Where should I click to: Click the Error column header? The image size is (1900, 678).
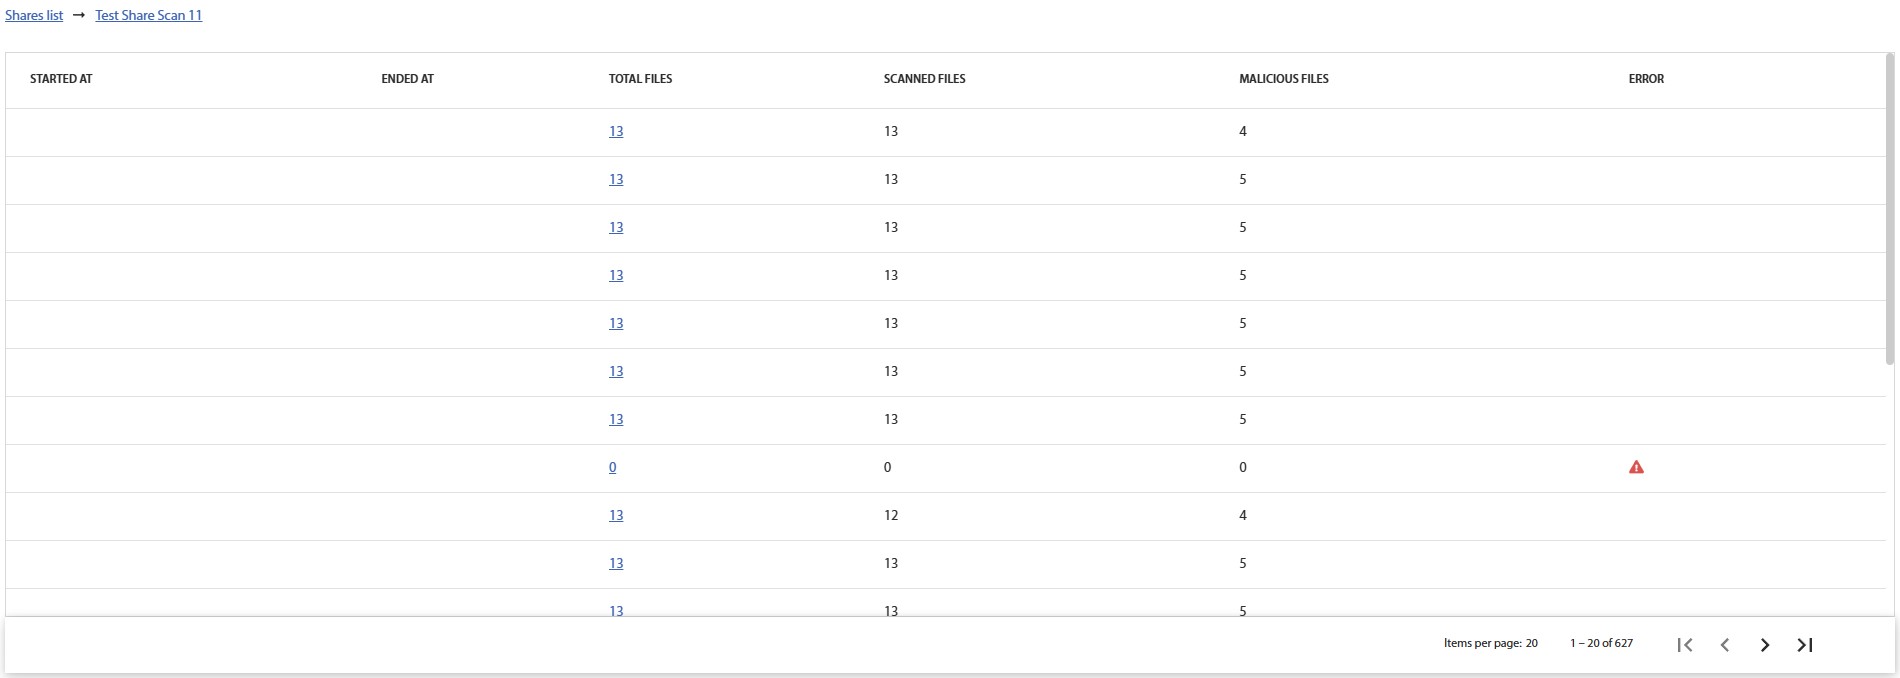tap(1646, 79)
